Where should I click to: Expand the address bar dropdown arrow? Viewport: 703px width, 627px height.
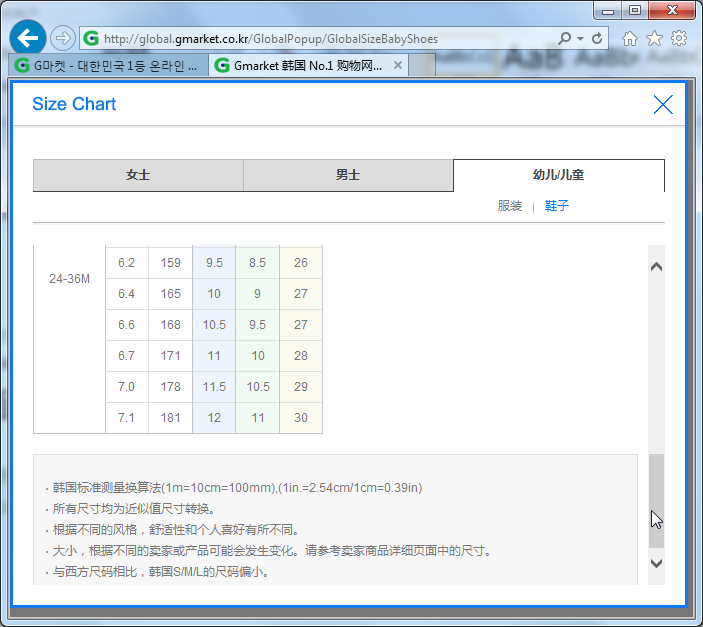coord(580,39)
